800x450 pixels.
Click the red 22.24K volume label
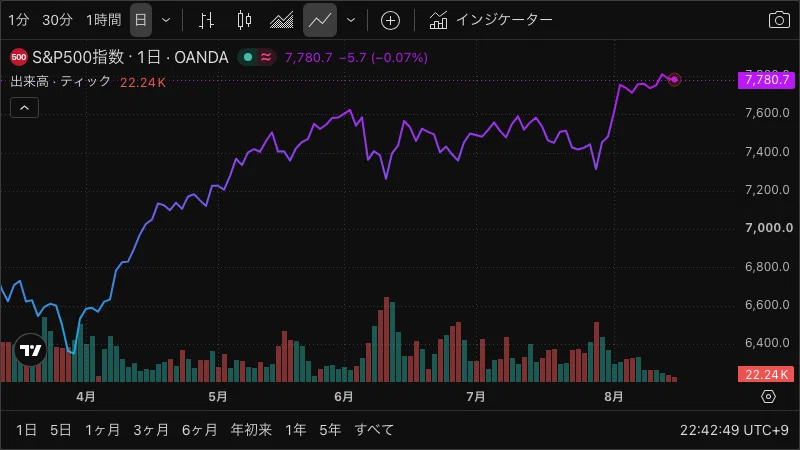point(766,374)
